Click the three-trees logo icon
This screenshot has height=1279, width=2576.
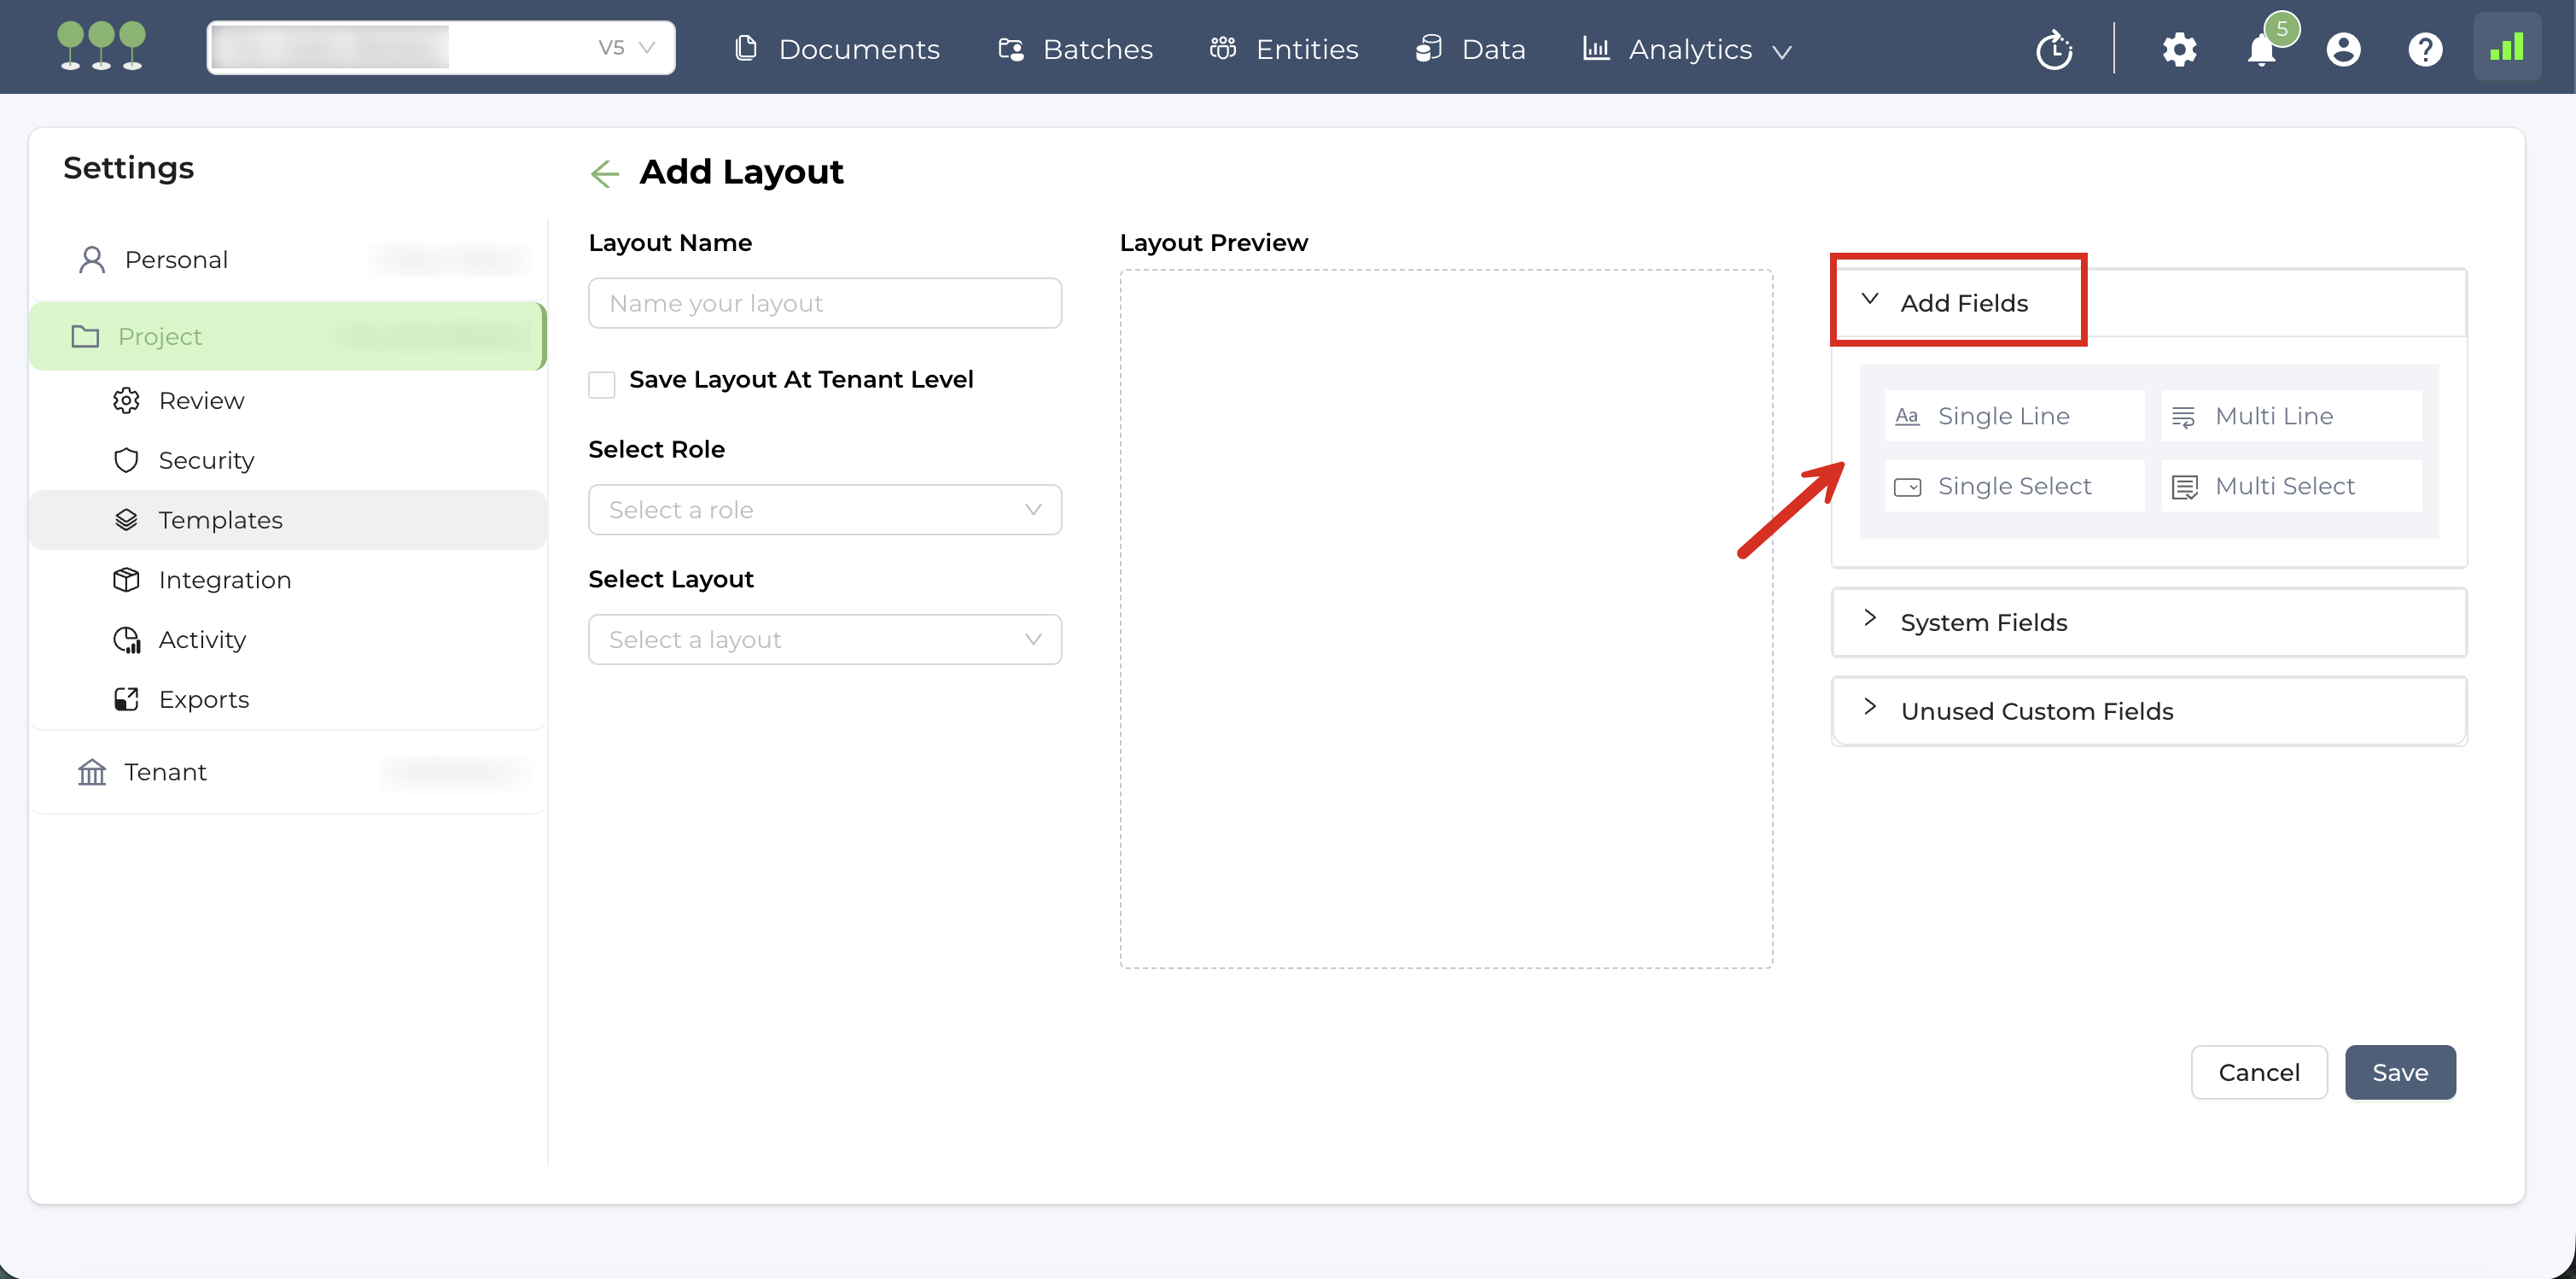(101, 46)
